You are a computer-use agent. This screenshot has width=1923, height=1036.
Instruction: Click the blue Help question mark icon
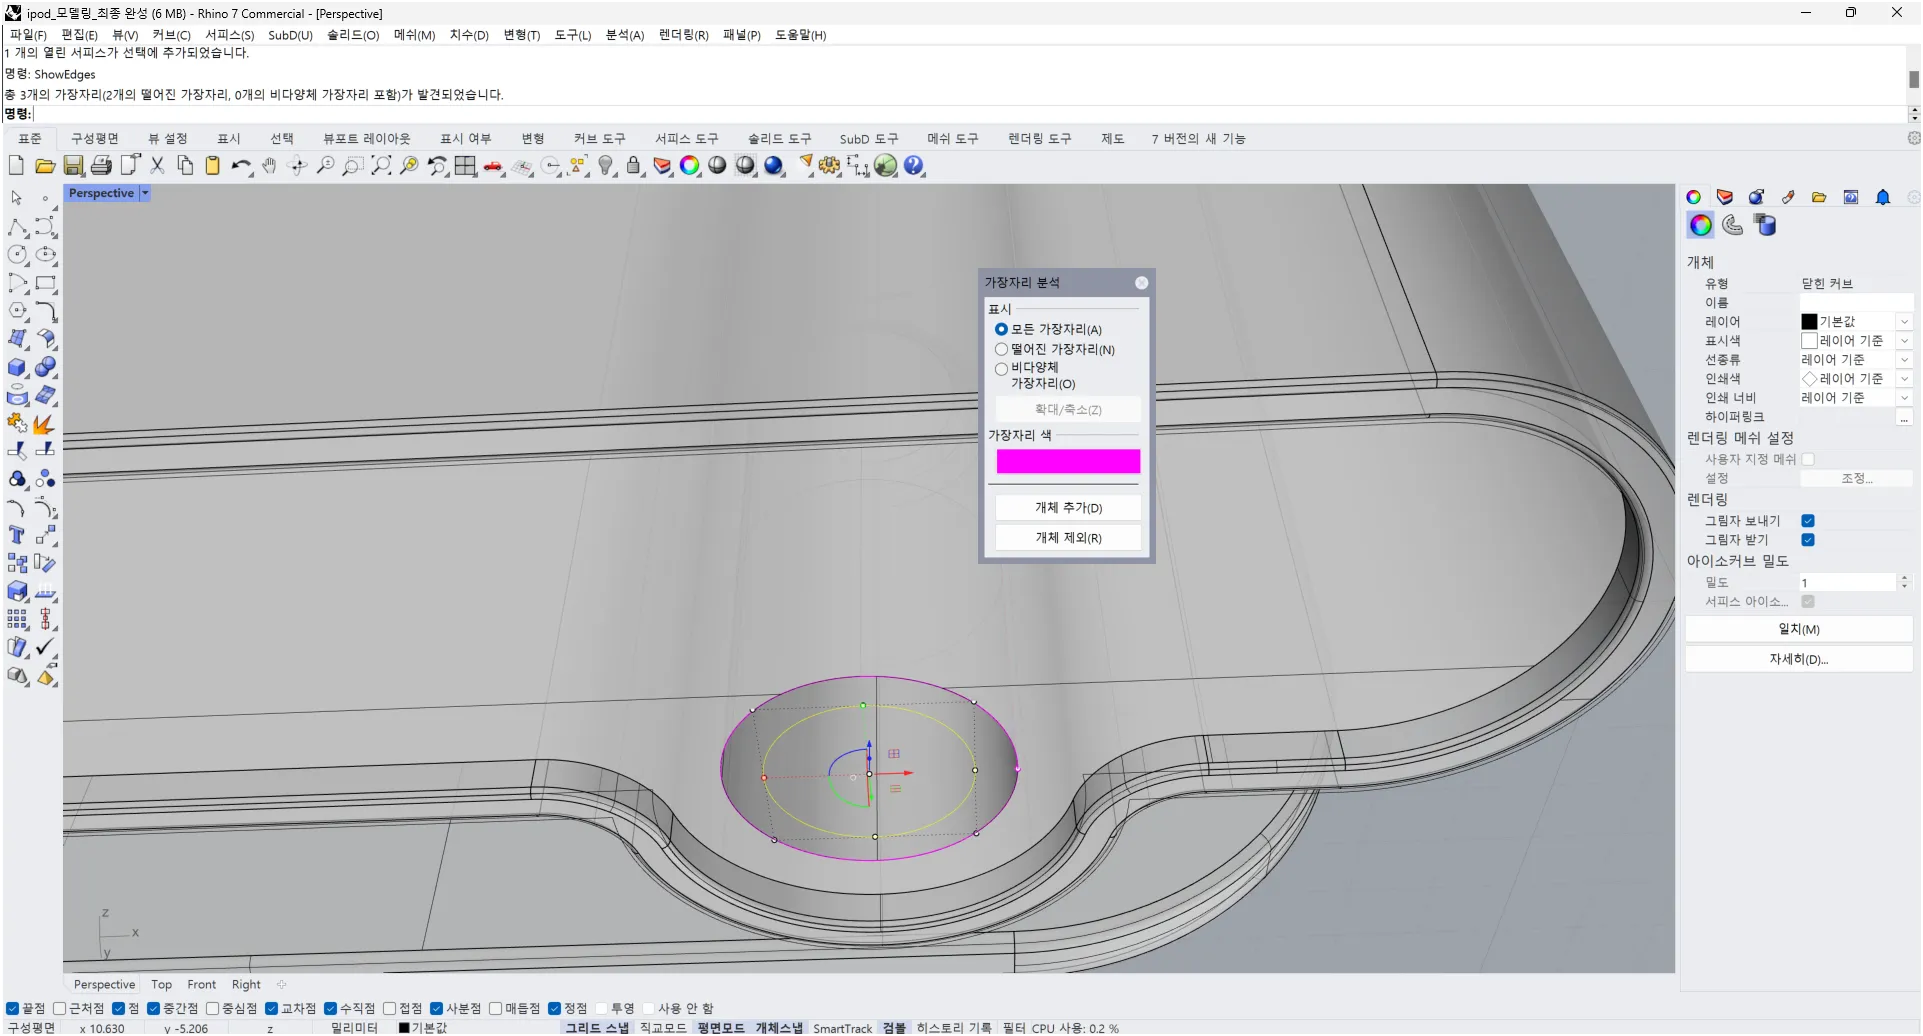[914, 166]
